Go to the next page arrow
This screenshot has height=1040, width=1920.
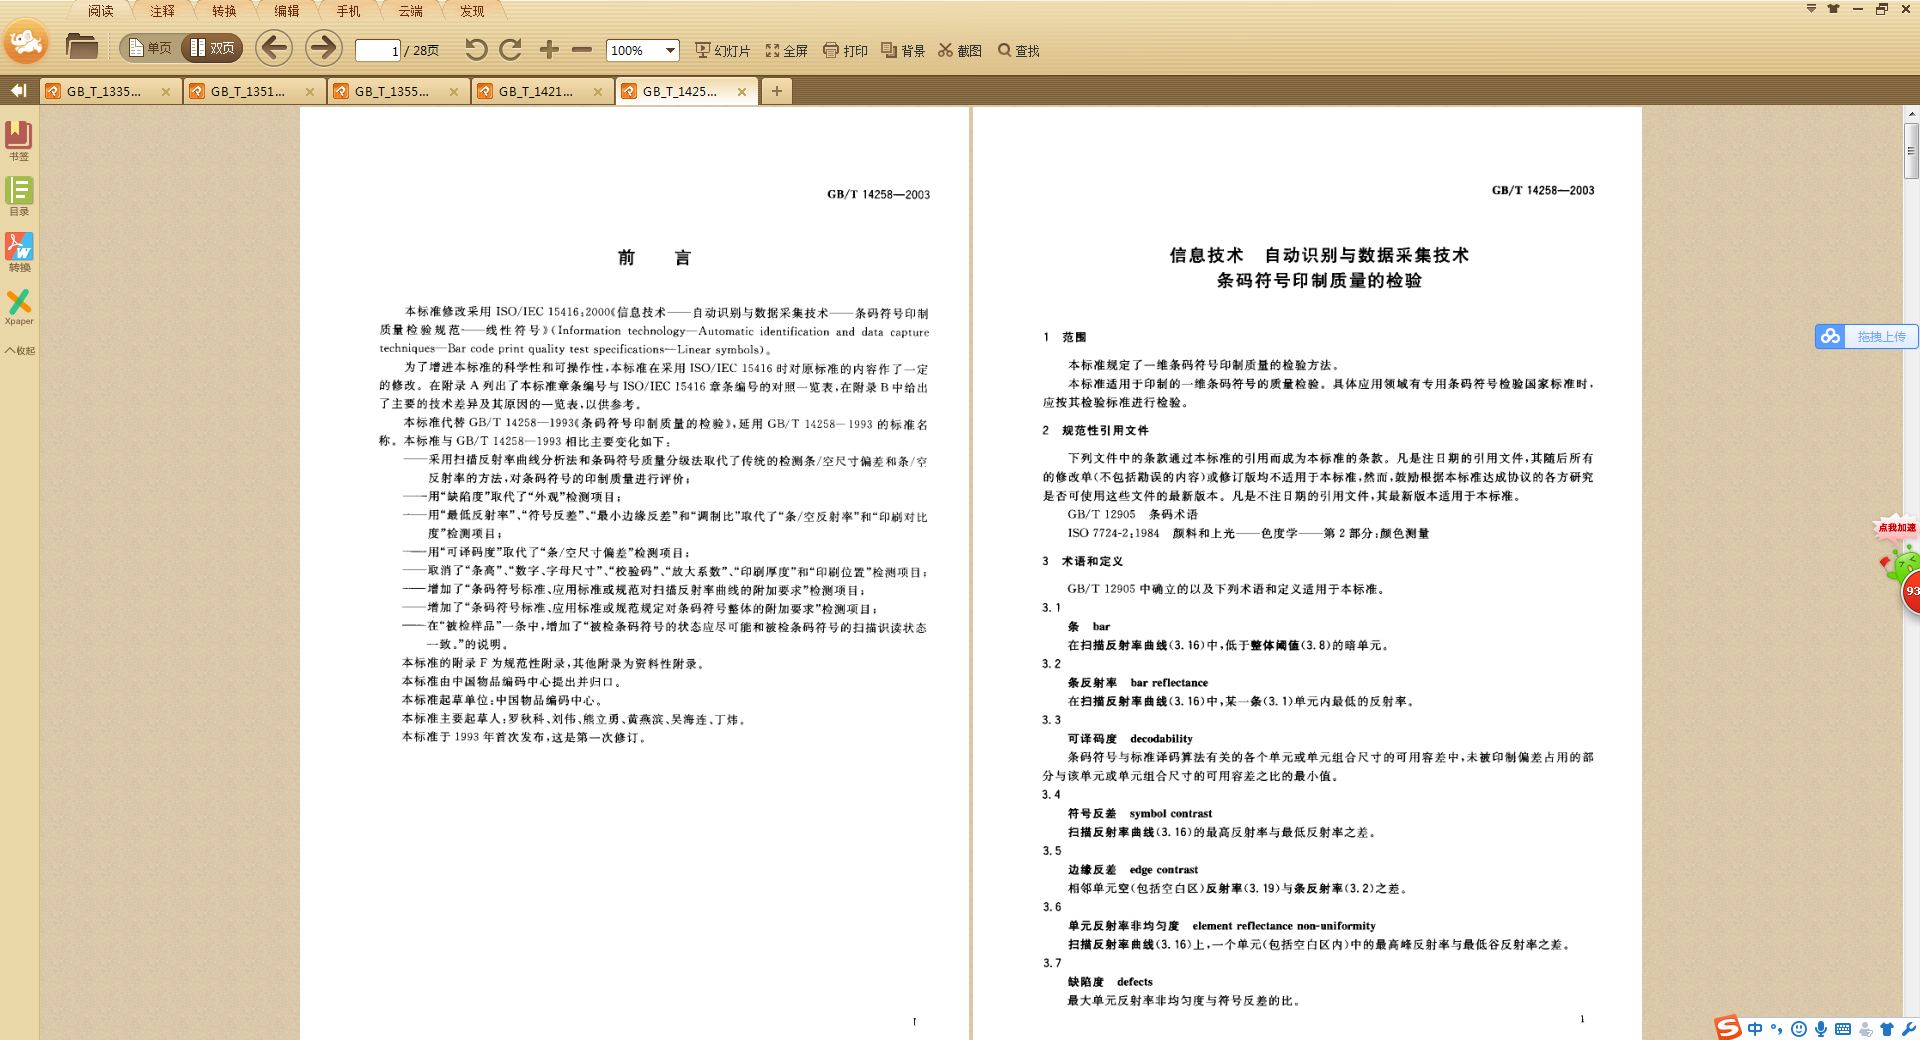pos(322,48)
